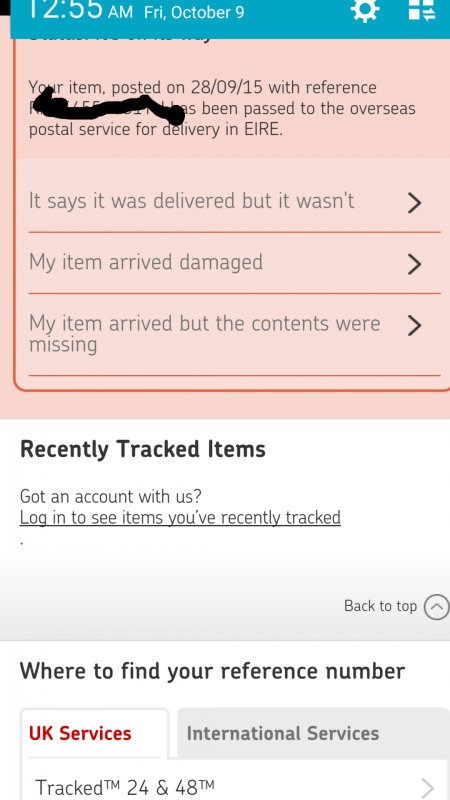Viewport: 450px width, 800px height.
Task: Expand chevron for contents were missing
Action: [414, 326]
